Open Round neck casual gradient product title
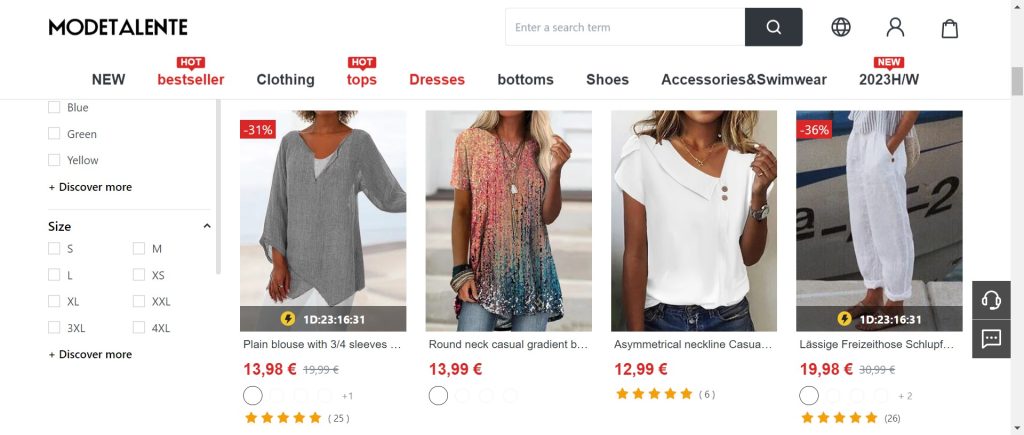1024x435 pixels. [x=508, y=344]
